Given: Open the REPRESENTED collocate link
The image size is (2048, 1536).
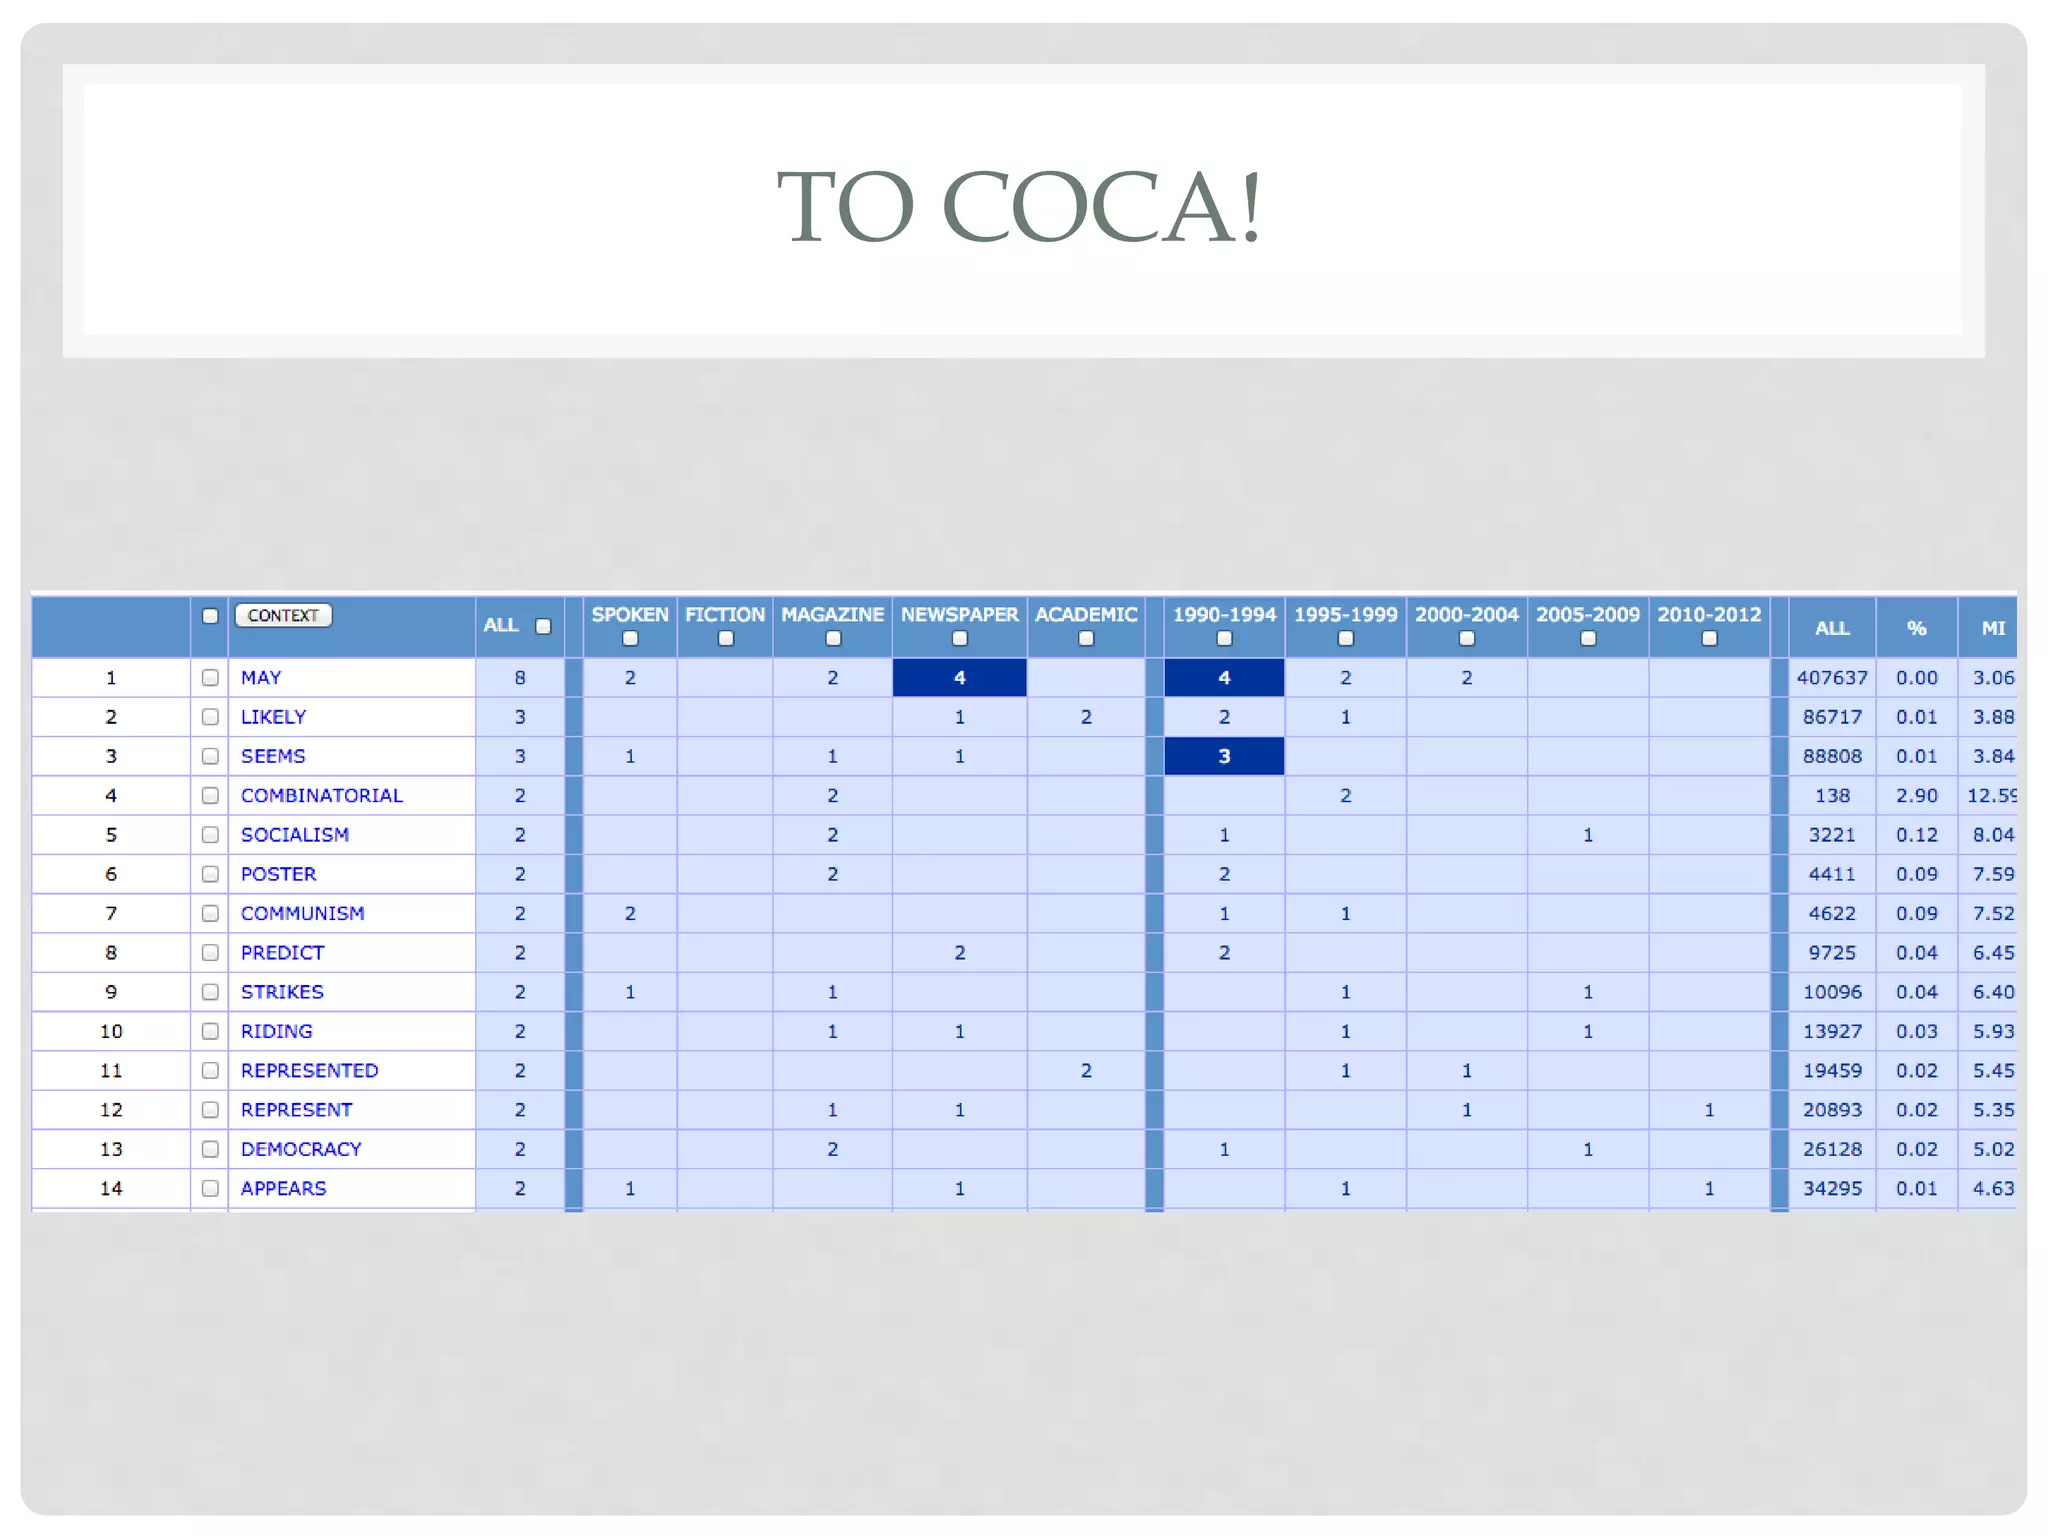Looking at the screenshot, I should click(x=309, y=1071).
